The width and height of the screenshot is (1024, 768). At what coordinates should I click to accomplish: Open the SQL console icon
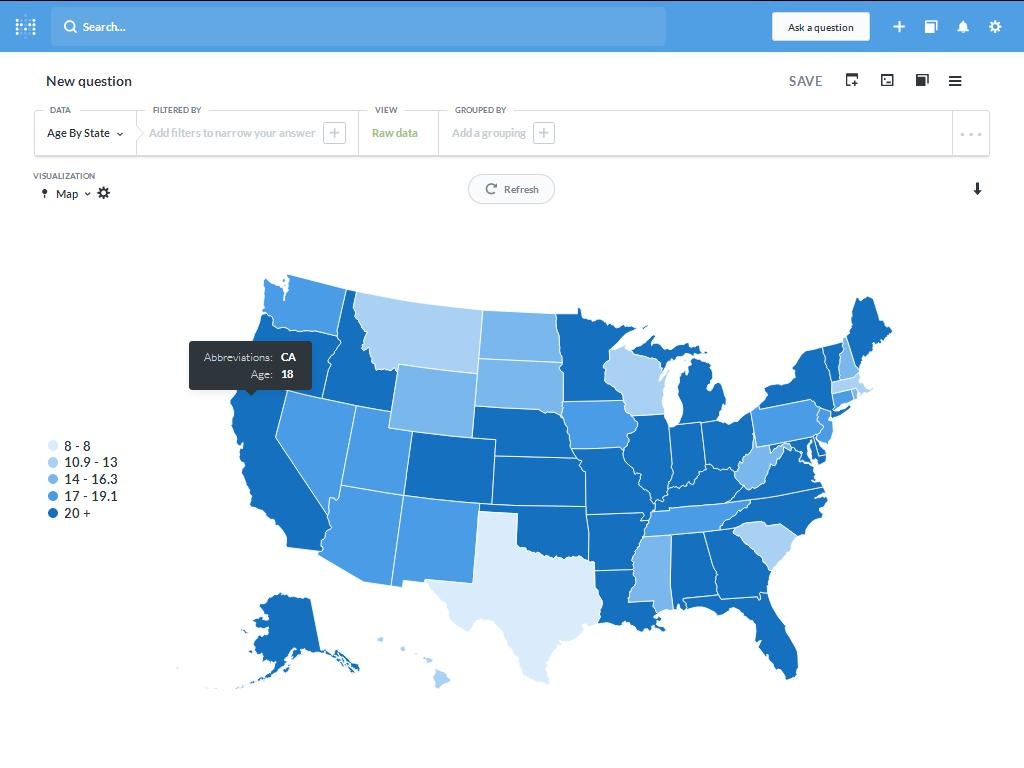point(887,80)
